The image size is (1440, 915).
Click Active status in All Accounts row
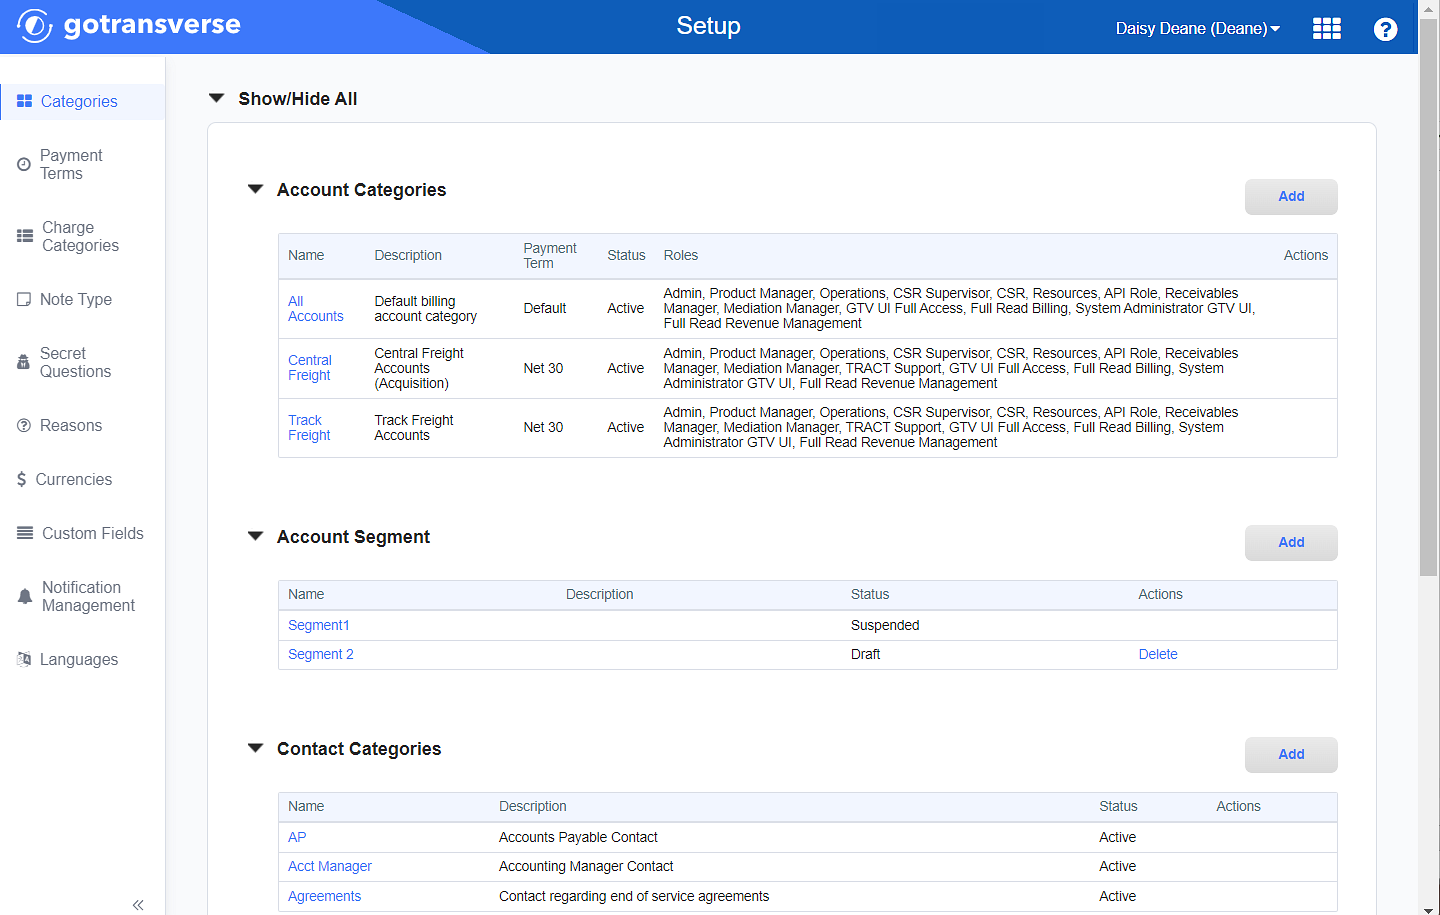[x=626, y=308]
